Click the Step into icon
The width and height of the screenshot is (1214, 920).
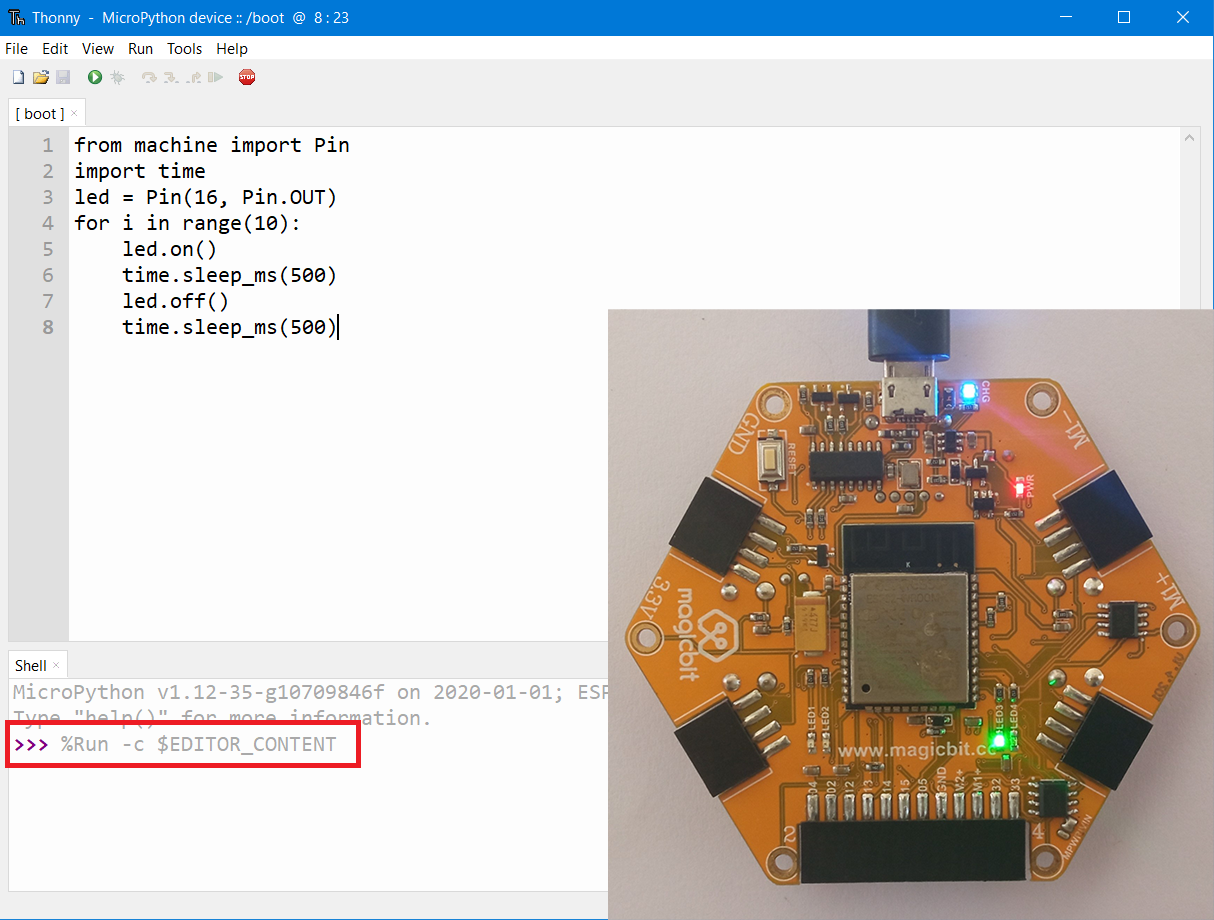click(172, 77)
